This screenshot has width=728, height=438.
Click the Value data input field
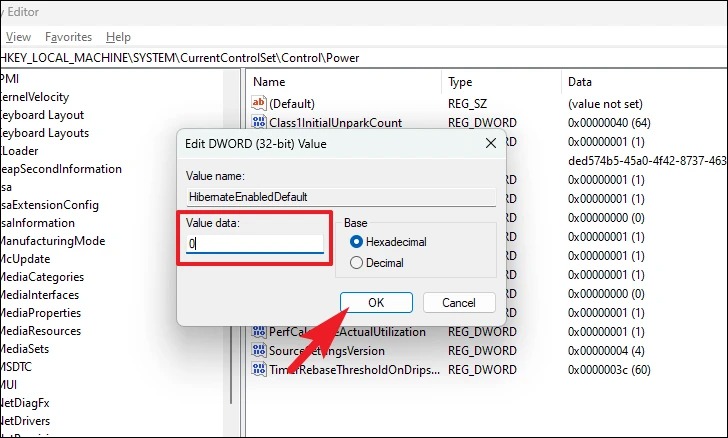click(254, 243)
